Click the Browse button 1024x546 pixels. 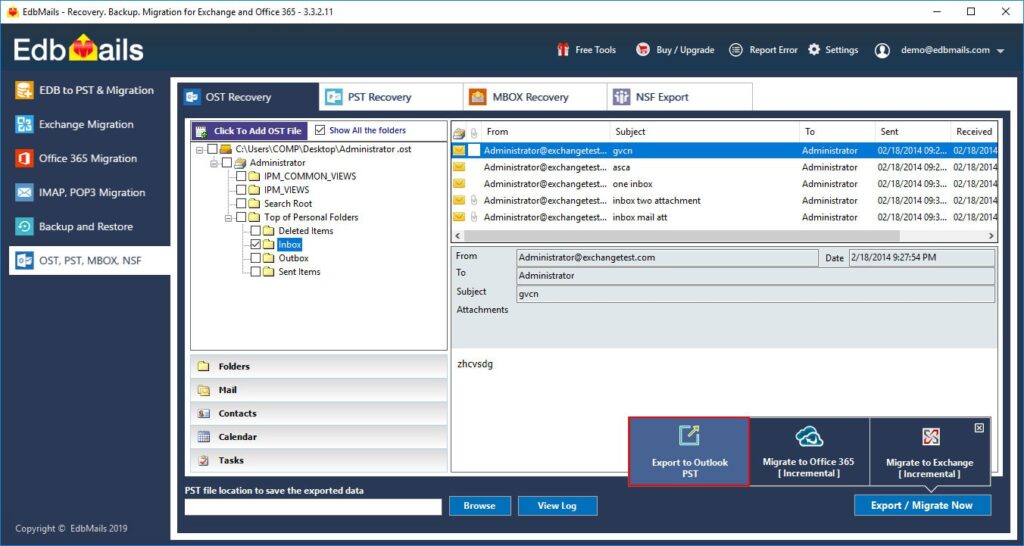click(x=479, y=506)
